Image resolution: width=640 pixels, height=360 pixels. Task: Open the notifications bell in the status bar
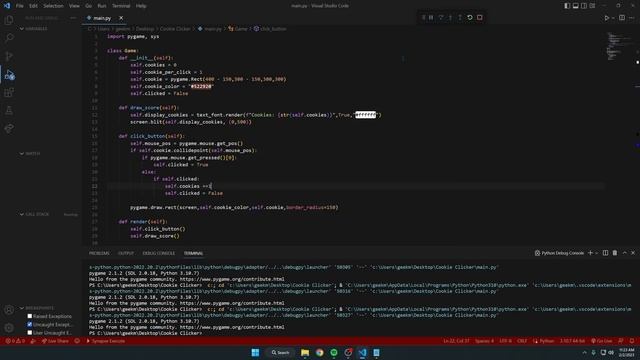click(x=632, y=341)
